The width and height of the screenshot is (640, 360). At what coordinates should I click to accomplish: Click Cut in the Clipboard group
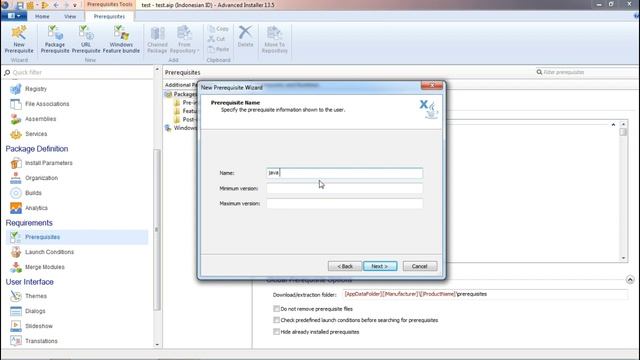pyautogui.click(x=216, y=39)
